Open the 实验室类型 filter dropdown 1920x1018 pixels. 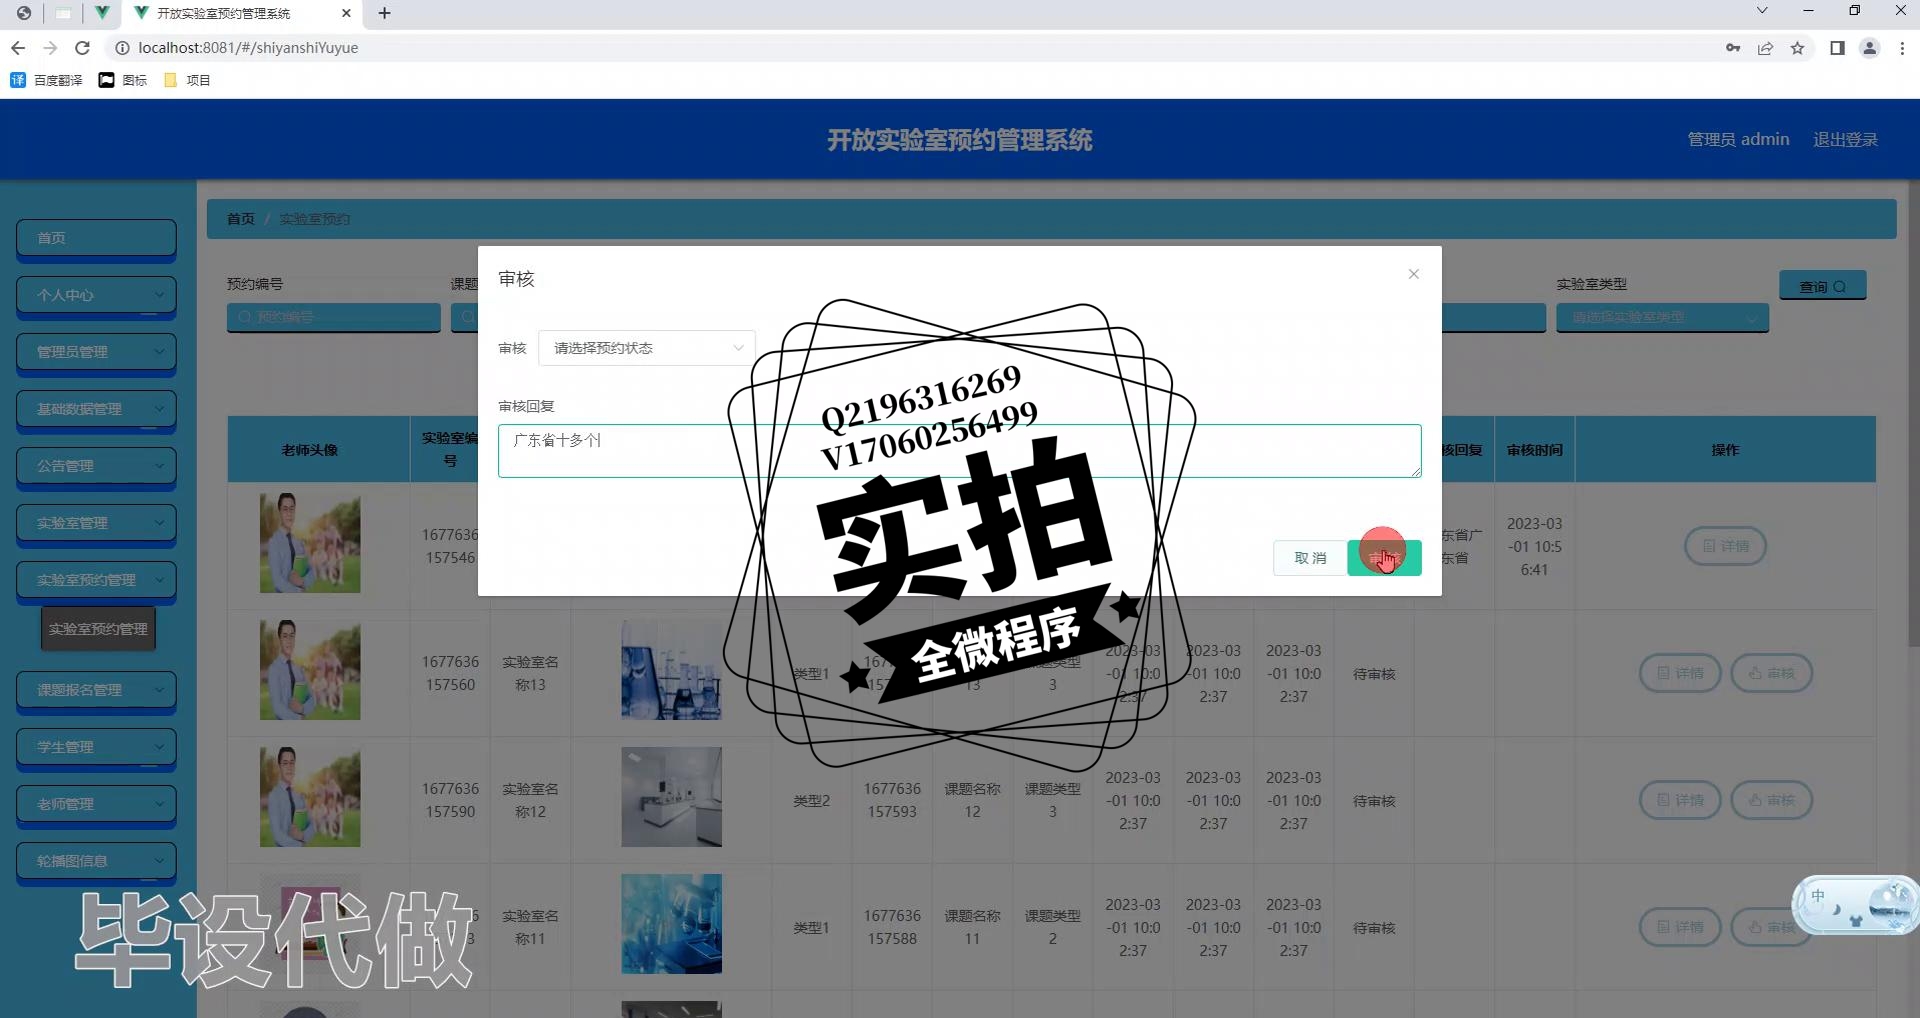click(x=1662, y=317)
